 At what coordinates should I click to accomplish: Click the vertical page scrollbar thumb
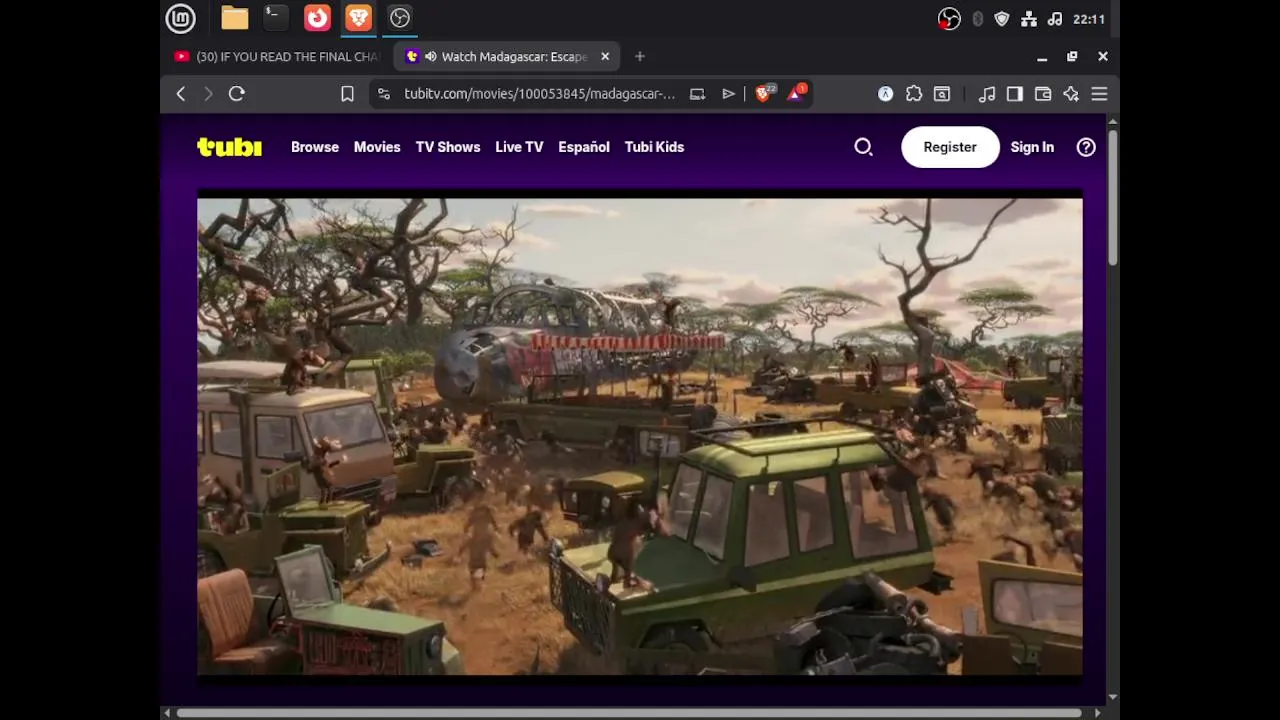pos(1113,198)
